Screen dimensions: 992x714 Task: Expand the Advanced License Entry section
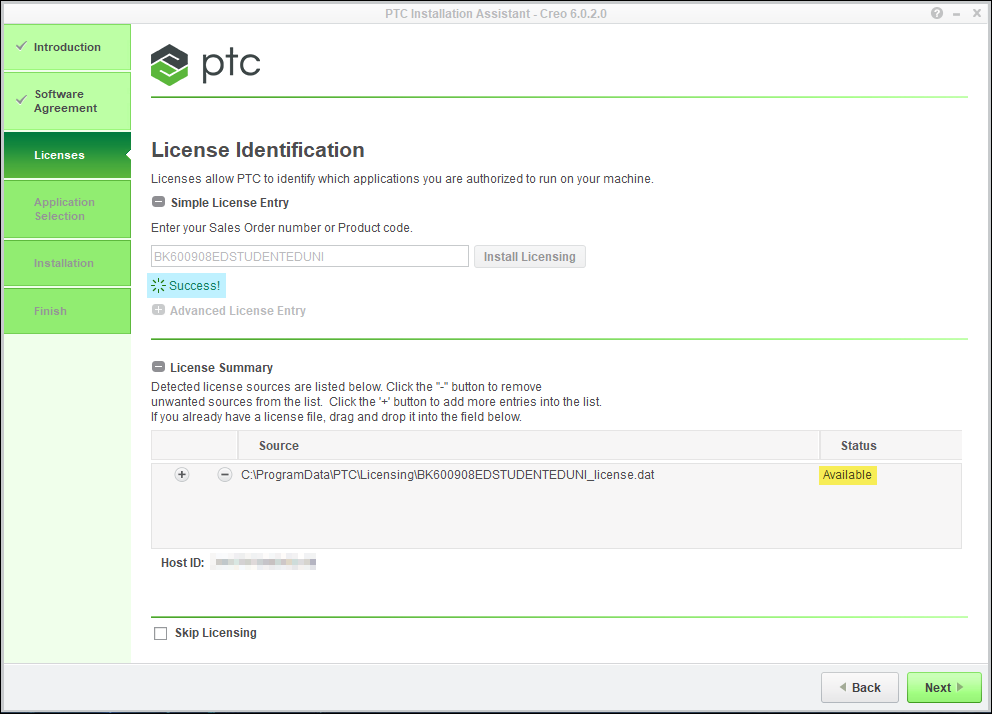pyautogui.click(x=158, y=311)
